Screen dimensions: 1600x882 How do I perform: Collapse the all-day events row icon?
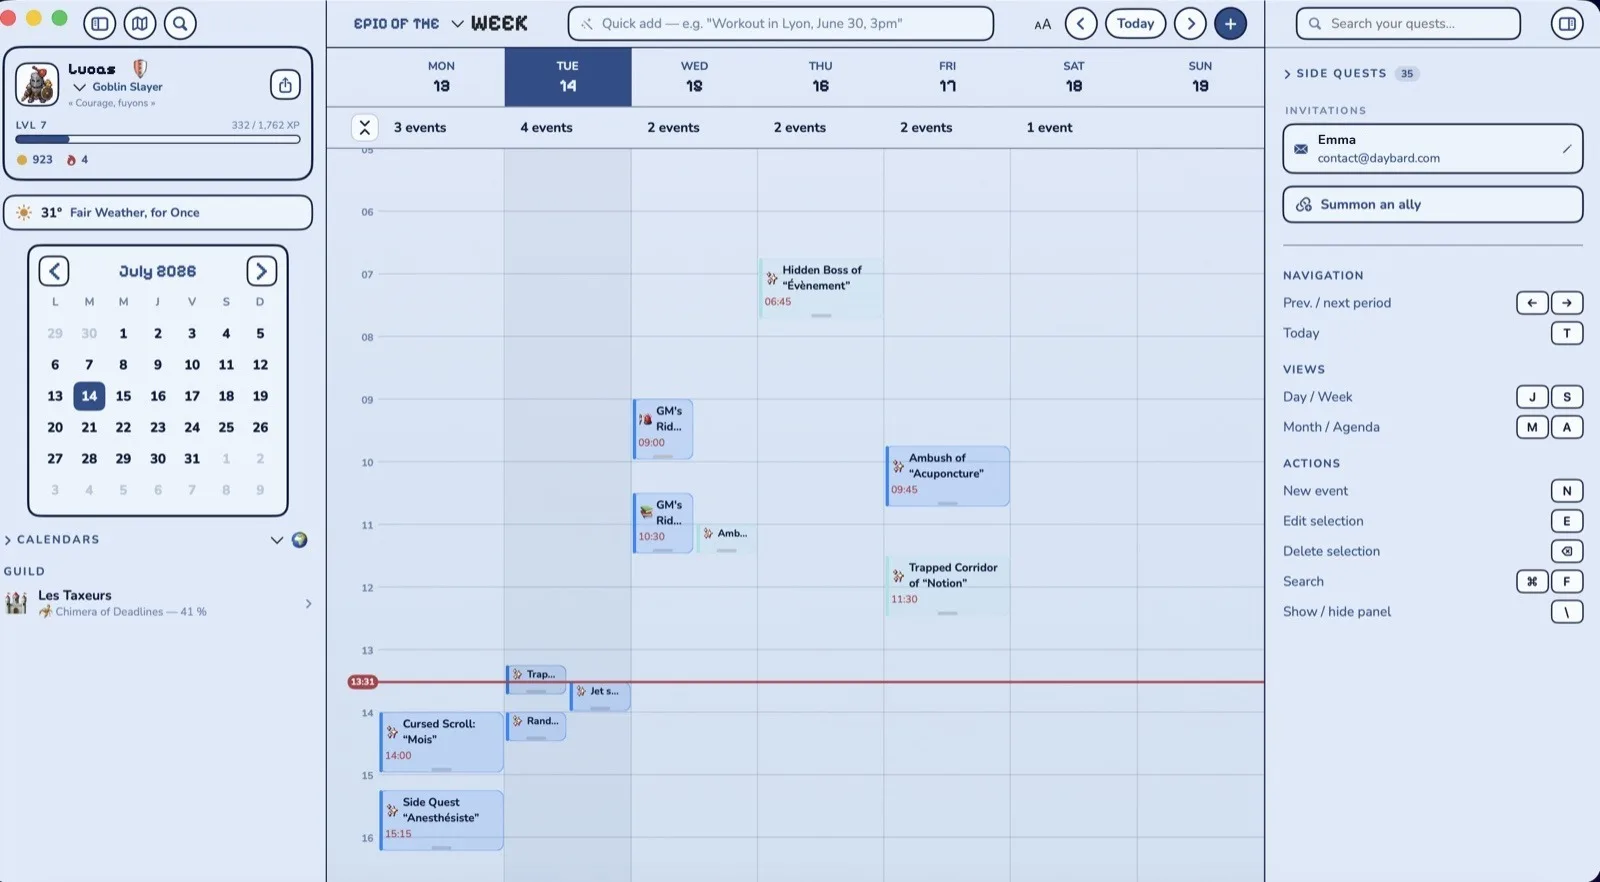pos(365,127)
